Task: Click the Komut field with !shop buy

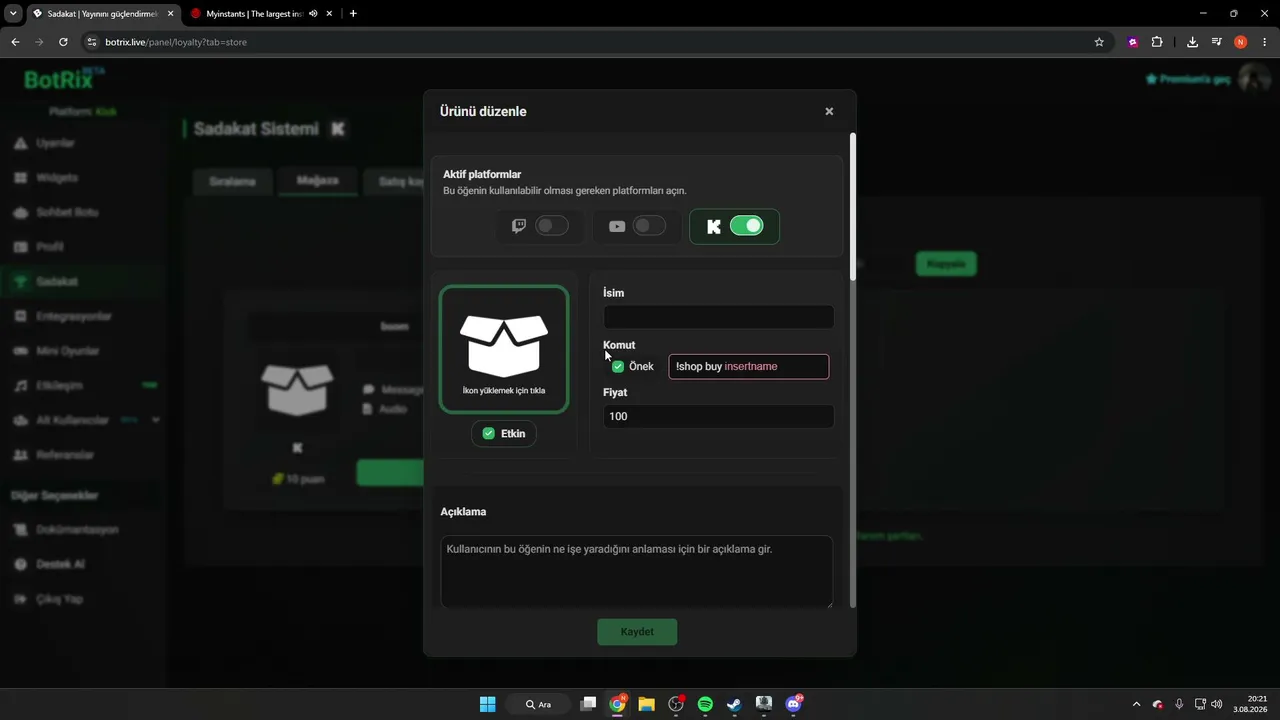Action: click(749, 367)
